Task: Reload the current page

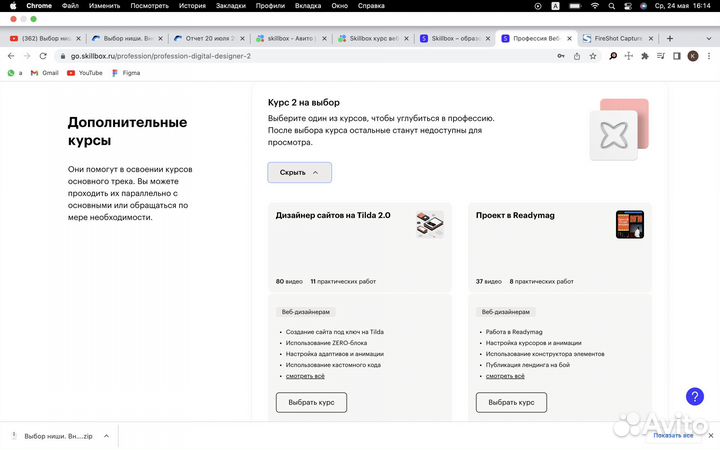Action: tap(43, 56)
